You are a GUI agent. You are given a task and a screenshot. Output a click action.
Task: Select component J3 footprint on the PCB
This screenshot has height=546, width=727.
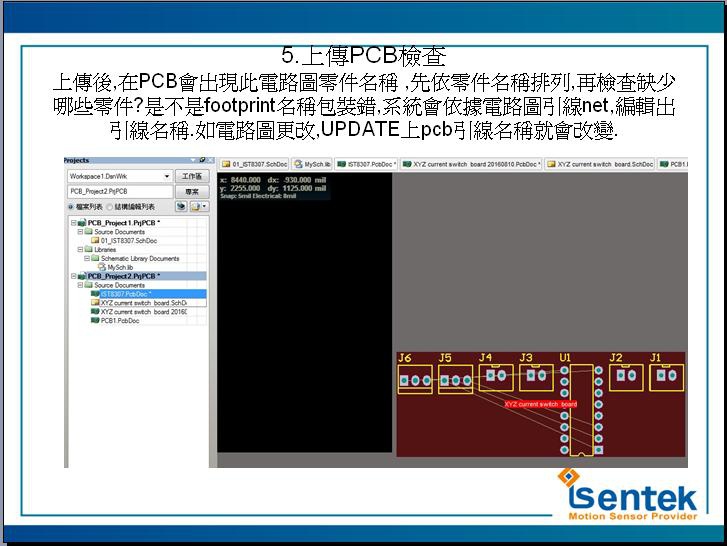[x=536, y=378]
